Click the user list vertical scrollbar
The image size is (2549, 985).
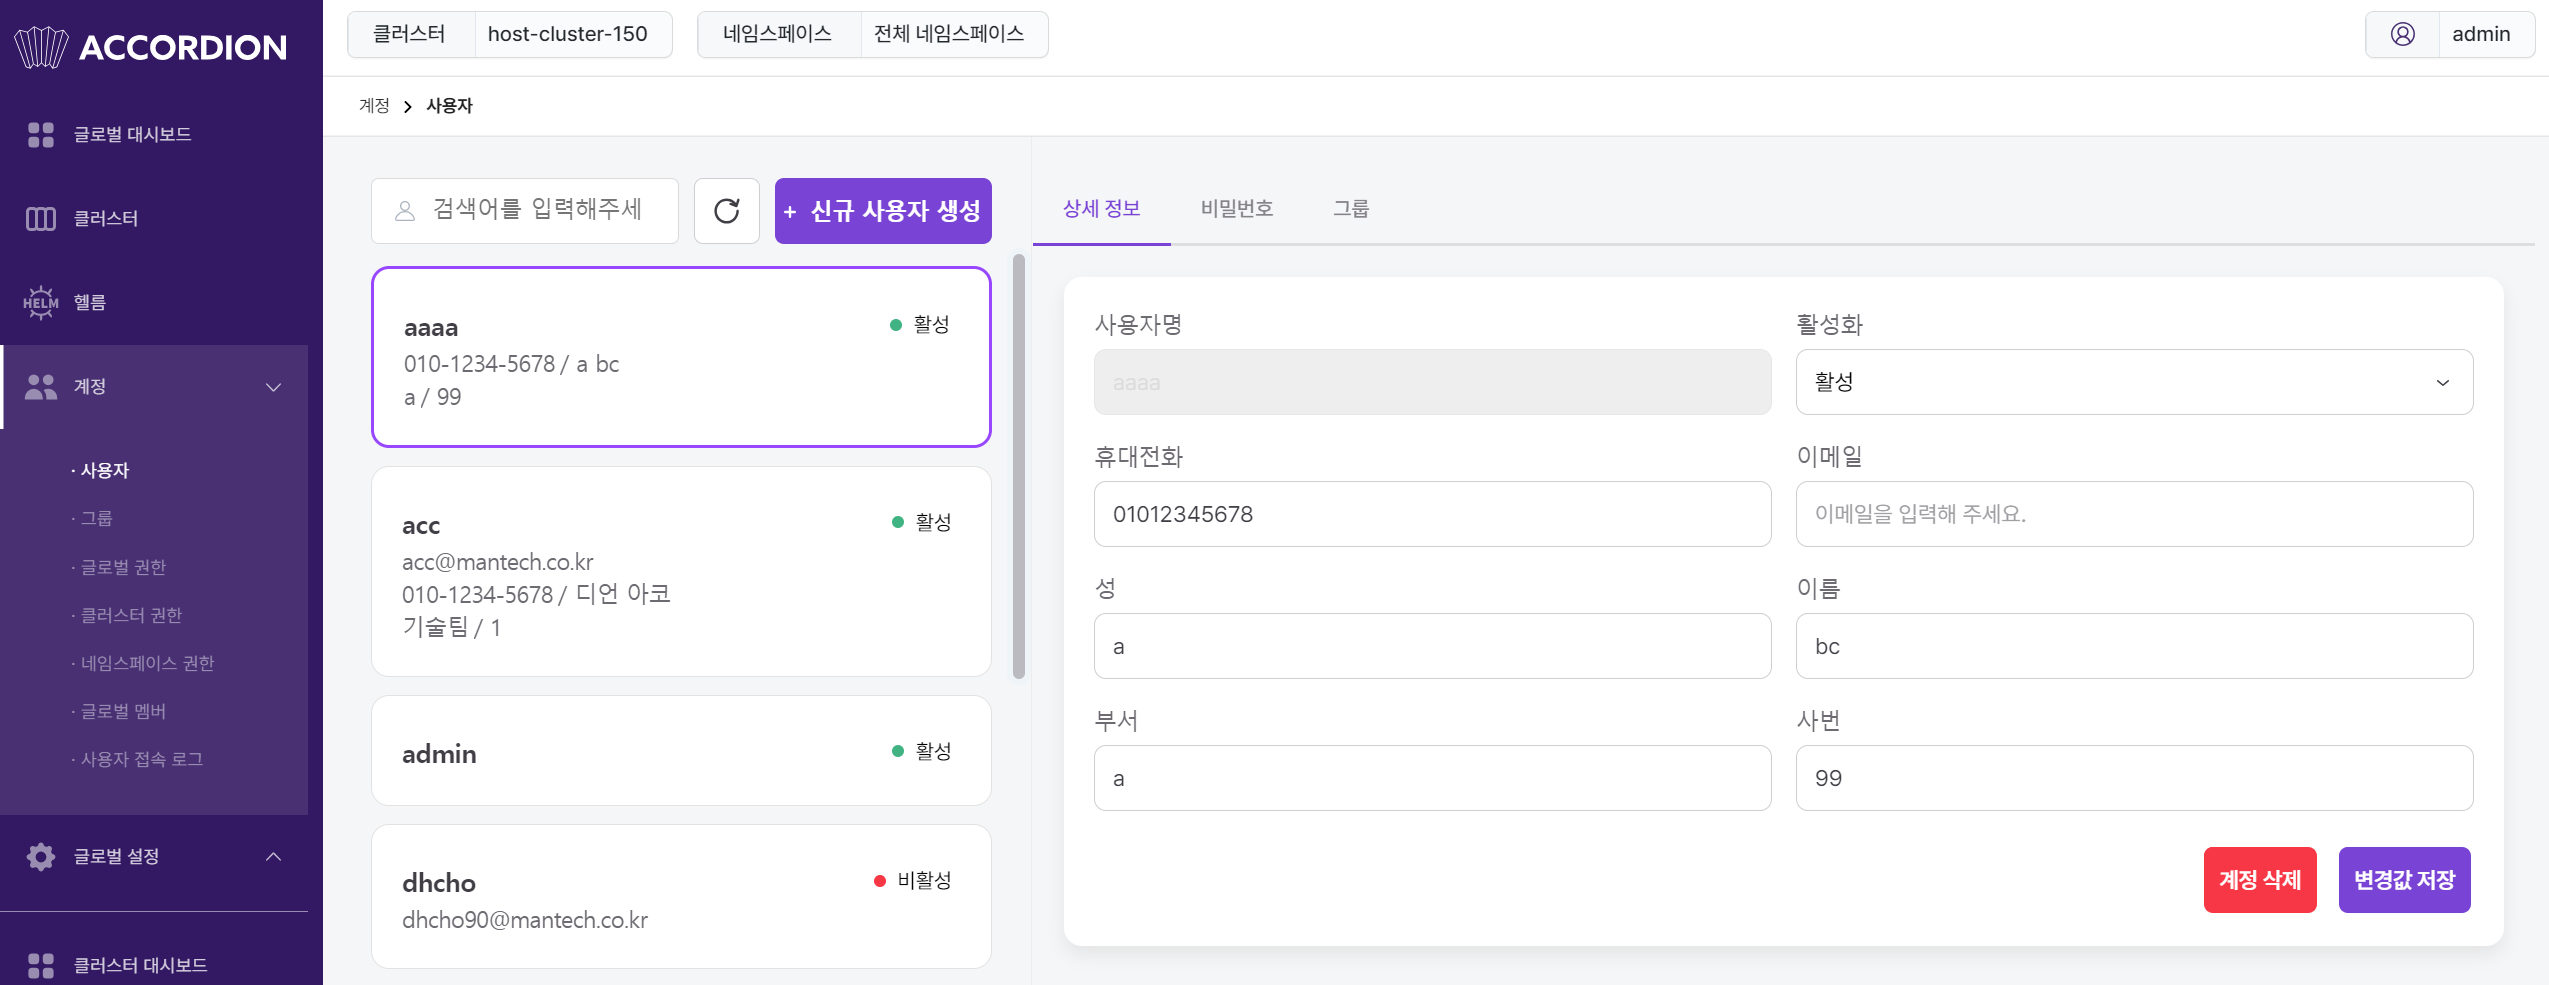1019,466
